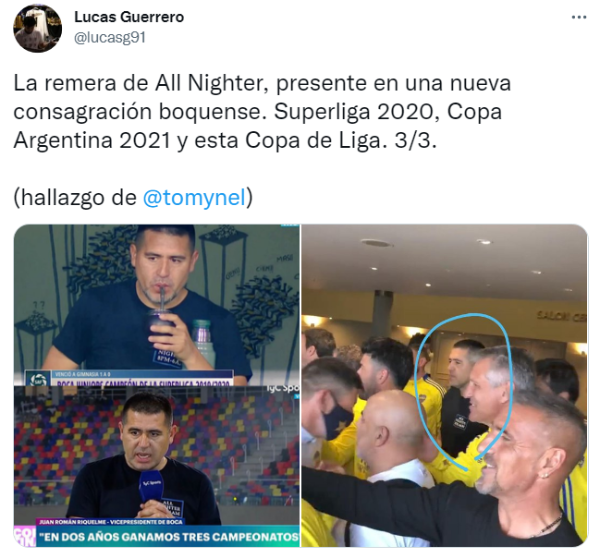The image size is (600, 558).
Task: Open the bottom-left TyC Sports interview photo
Action: (x=157, y=466)
